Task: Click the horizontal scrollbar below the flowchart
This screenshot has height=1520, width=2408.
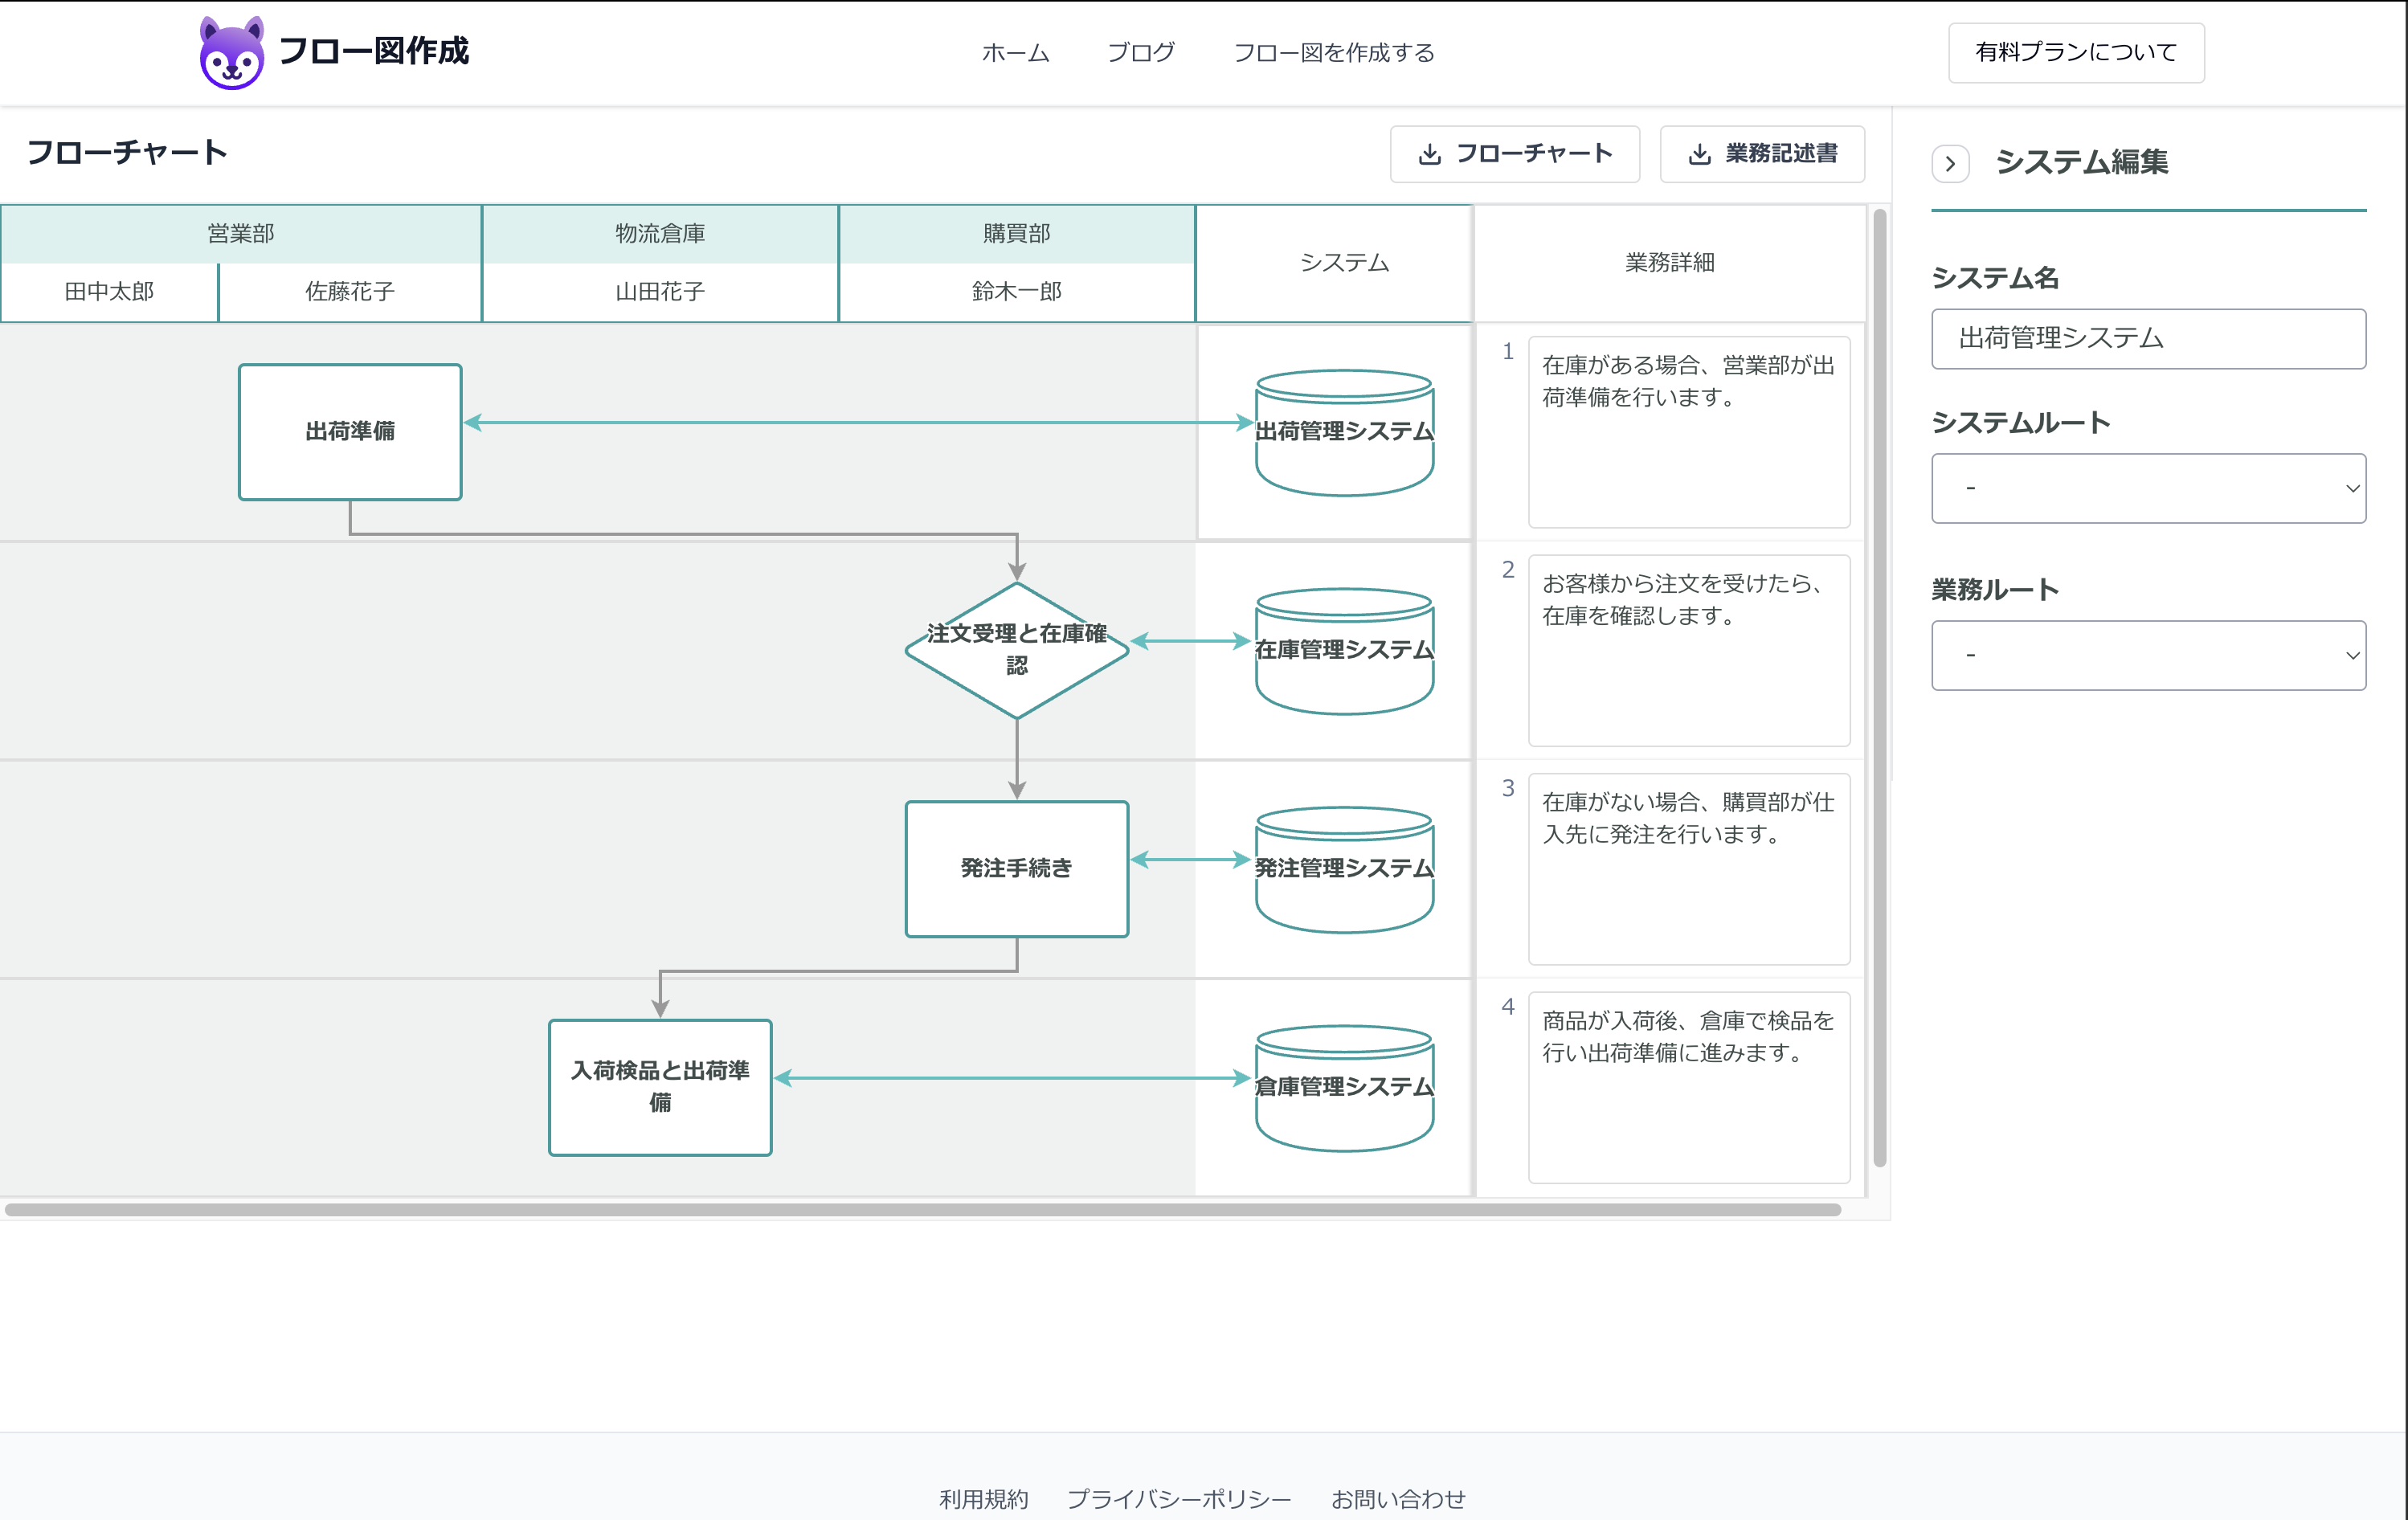Action: click(922, 1210)
